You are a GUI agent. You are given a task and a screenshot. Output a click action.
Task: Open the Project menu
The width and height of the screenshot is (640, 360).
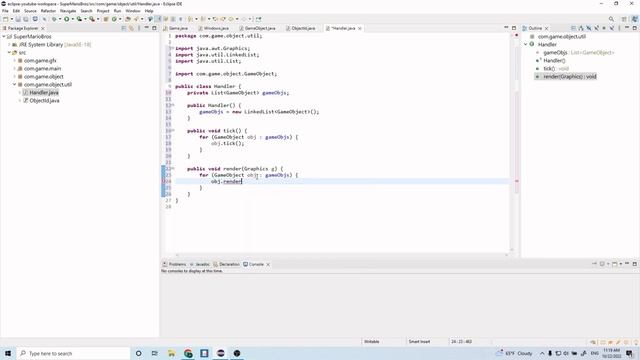103,11
